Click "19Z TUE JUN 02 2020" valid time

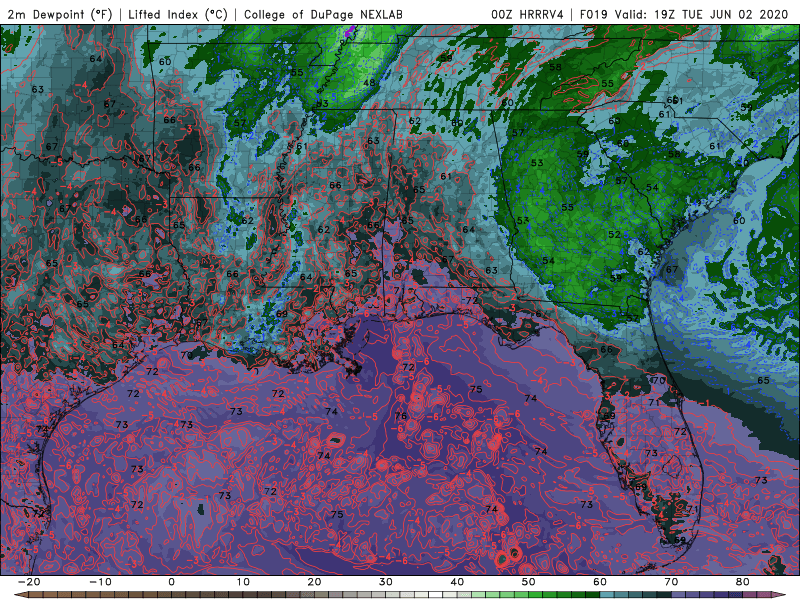tap(721, 14)
